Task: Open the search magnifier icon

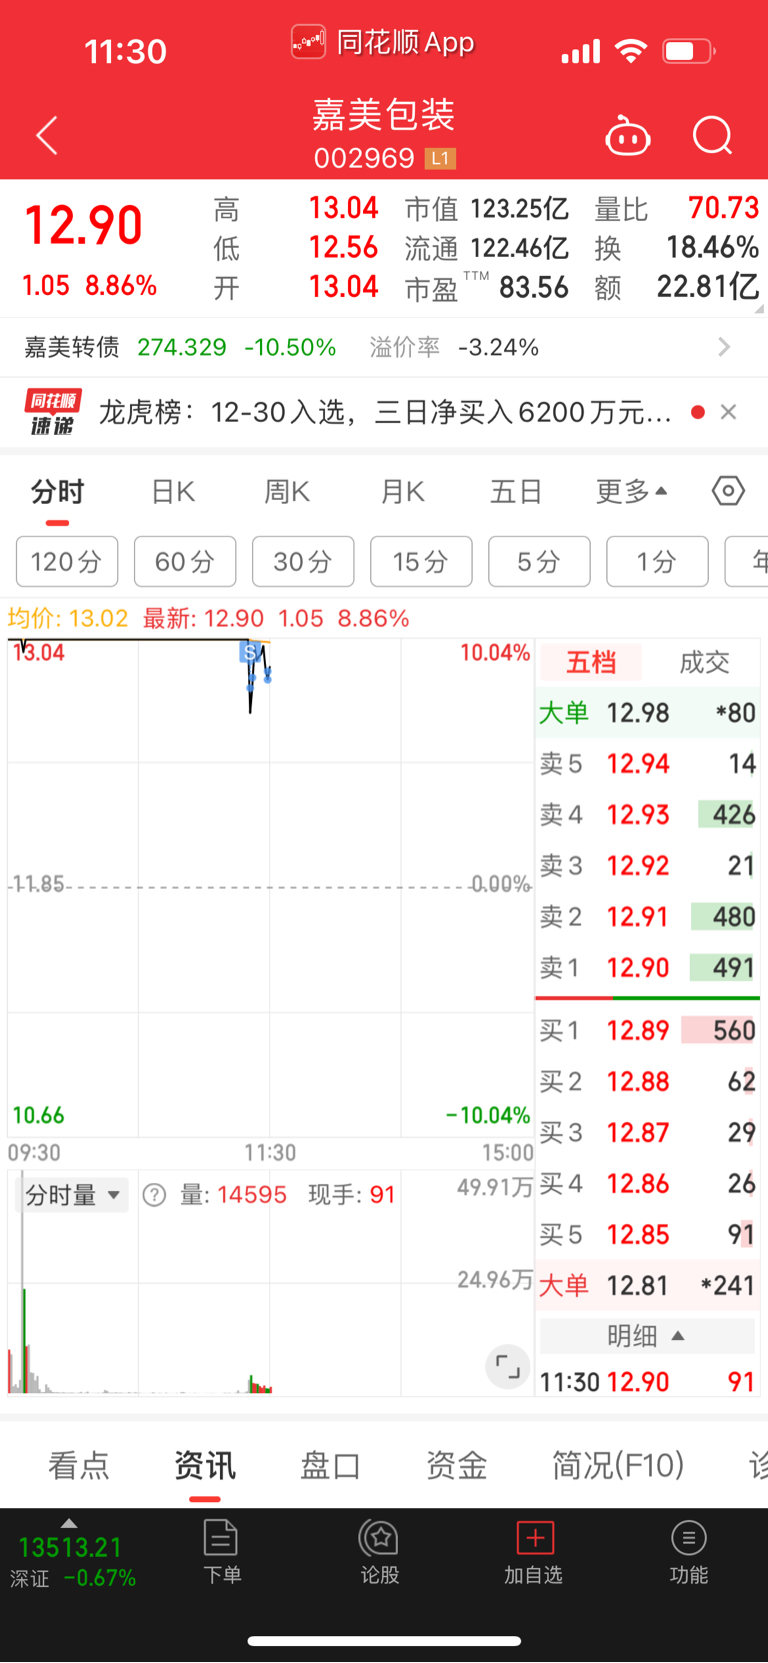Action: click(713, 136)
